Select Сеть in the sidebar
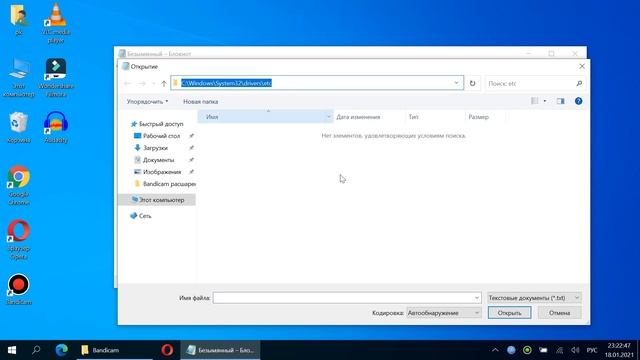 (x=140, y=216)
